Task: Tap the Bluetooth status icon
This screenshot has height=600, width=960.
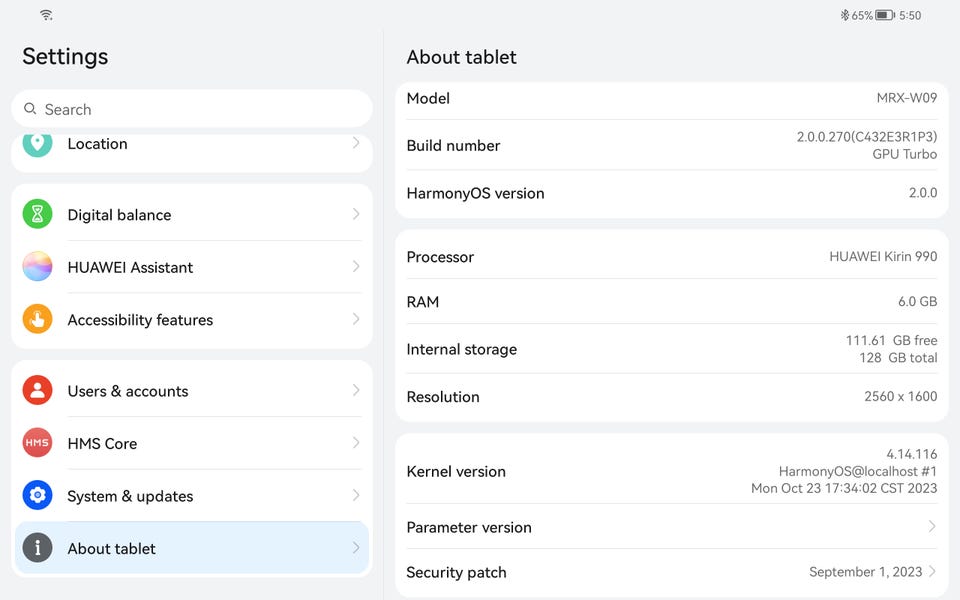Action: [844, 15]
